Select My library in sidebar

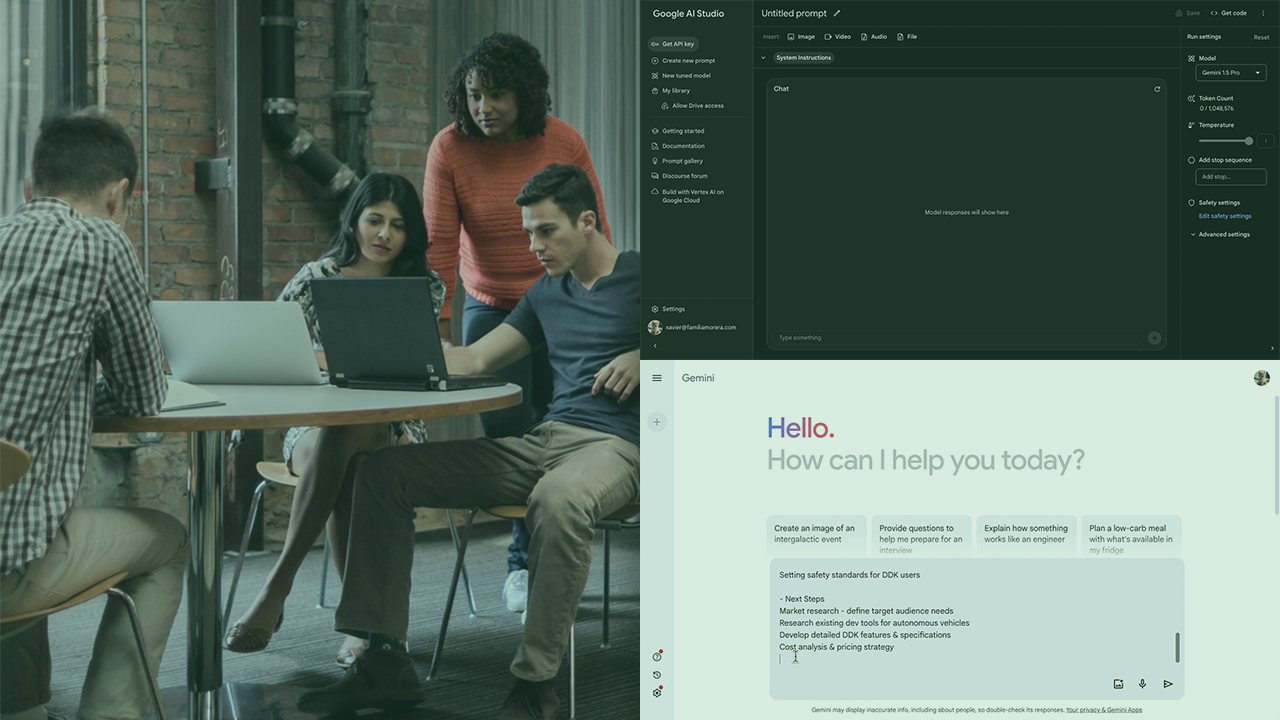pos(675,91)
